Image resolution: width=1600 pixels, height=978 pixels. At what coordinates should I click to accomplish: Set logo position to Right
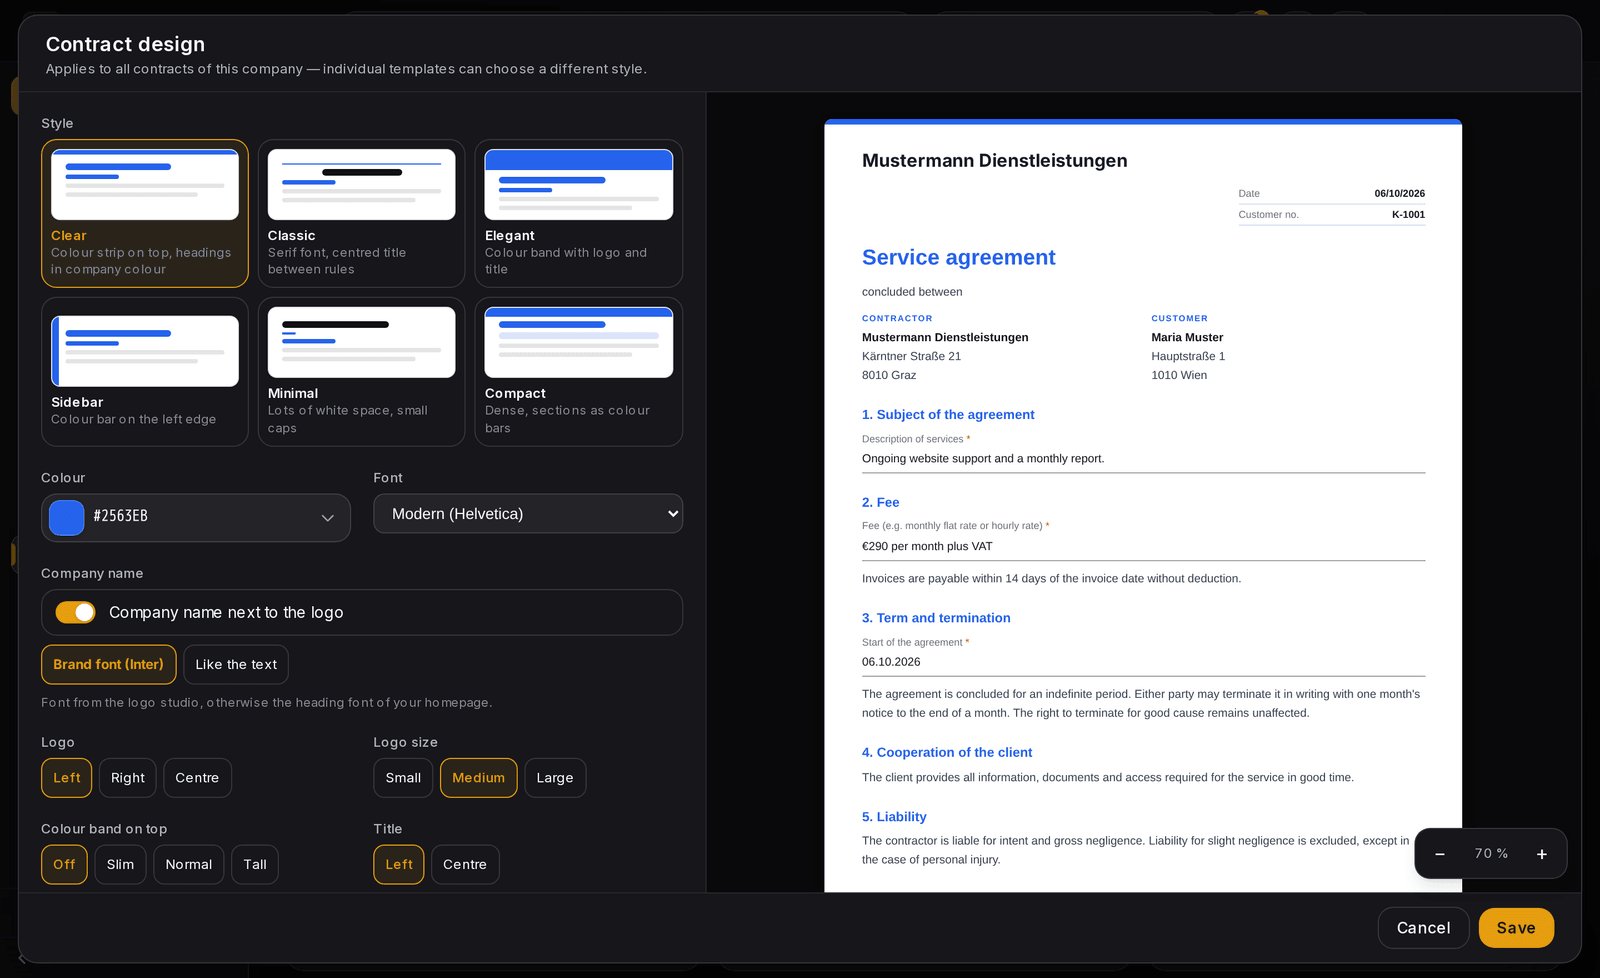coord(128,778)
